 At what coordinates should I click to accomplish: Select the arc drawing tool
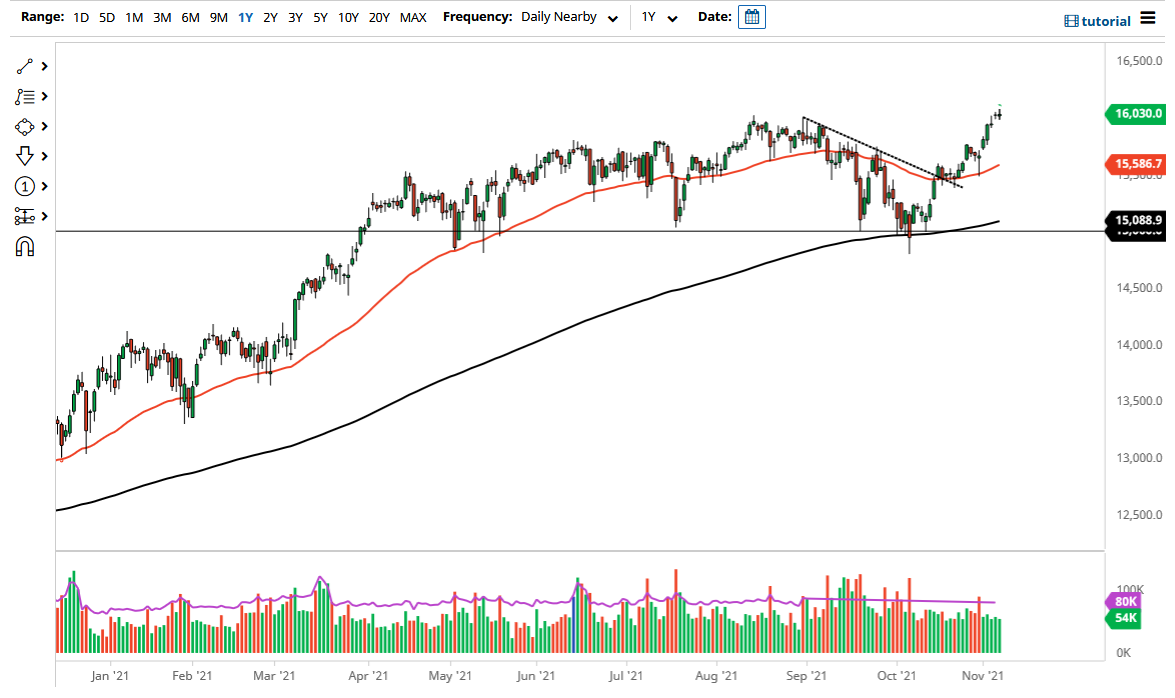click(26, 245)
